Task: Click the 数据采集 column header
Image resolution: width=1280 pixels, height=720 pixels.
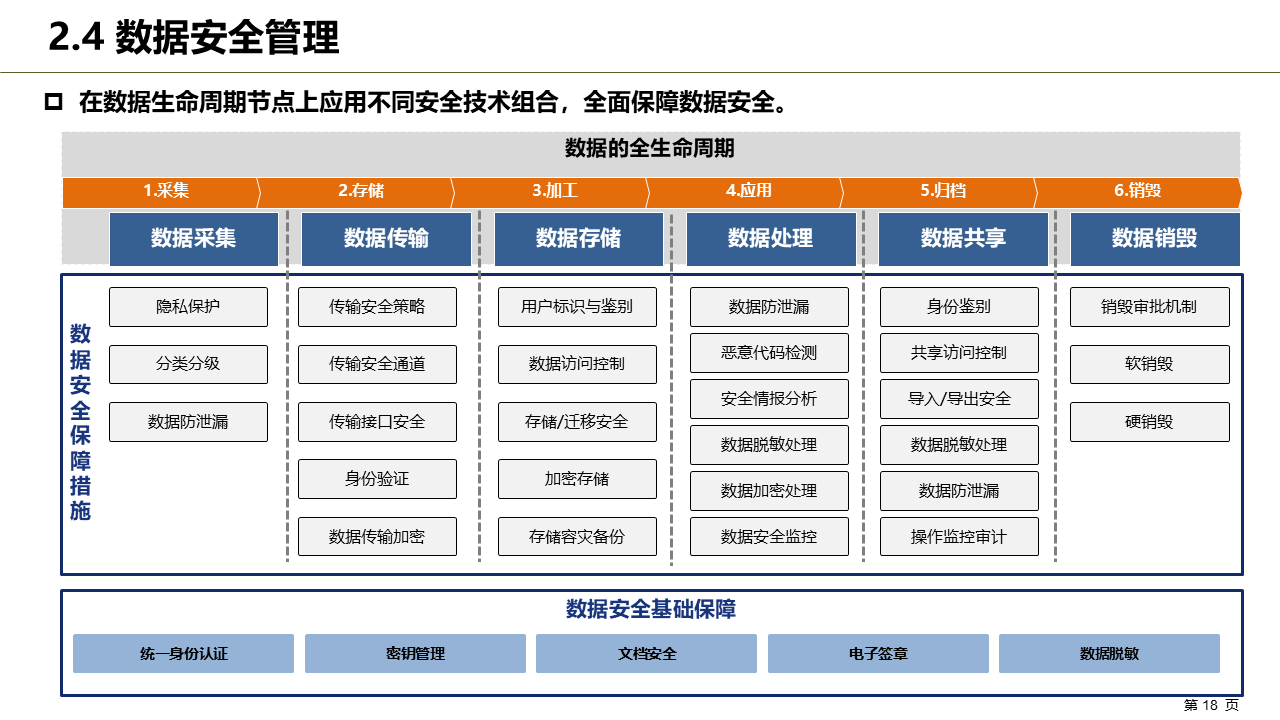Action: [194, 238]
